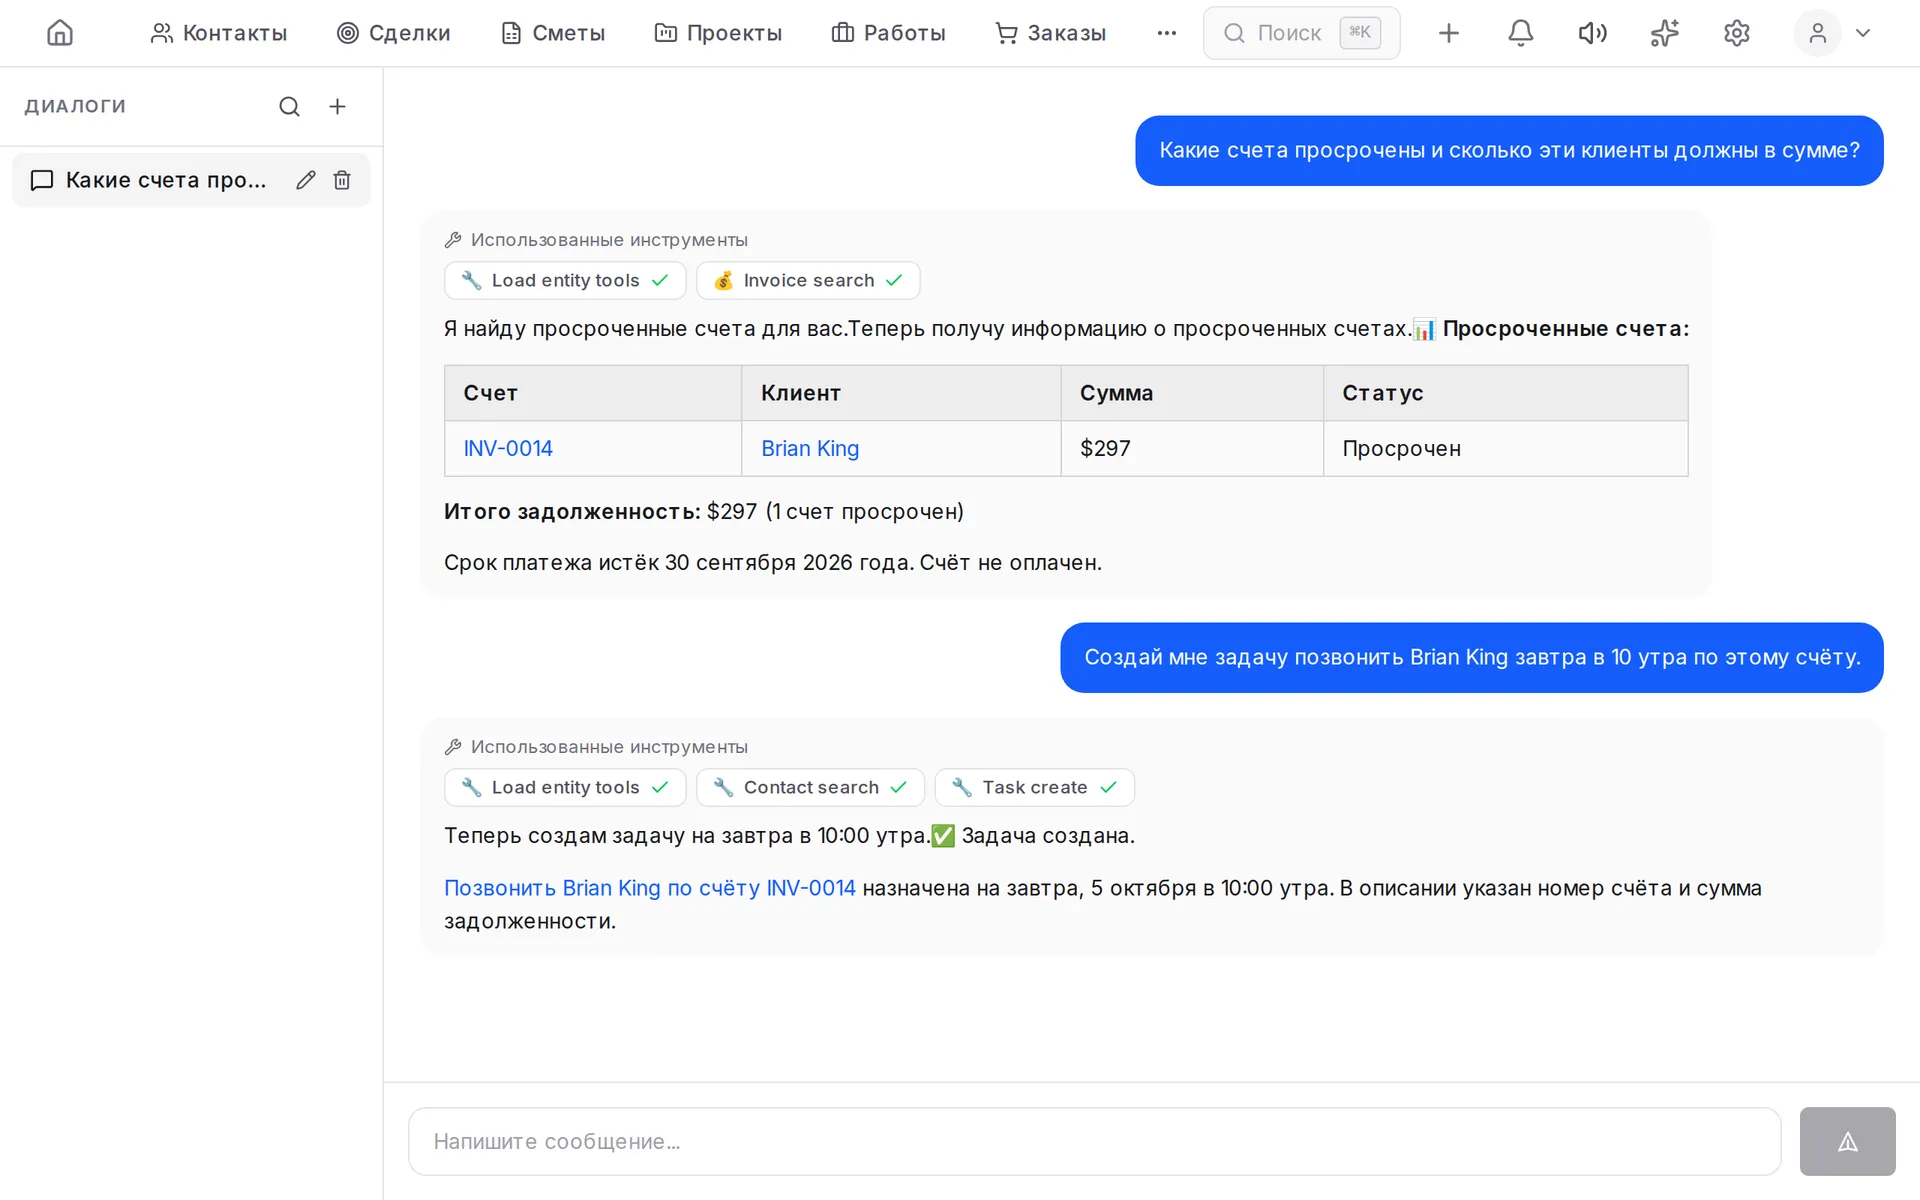The height and width of the screenshot is (1200, 1920).
Task: Click the Task create tool chip
Action: 1034,787
